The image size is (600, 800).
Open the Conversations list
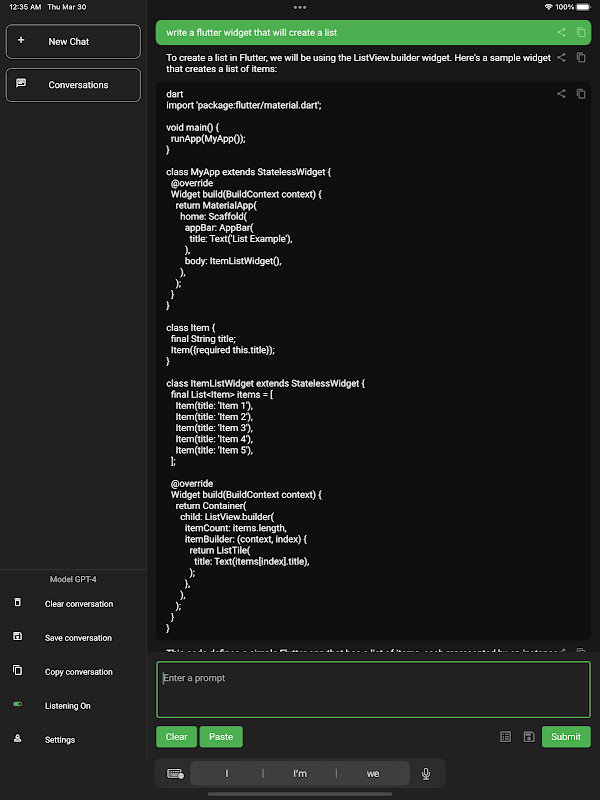pos(73,85)
